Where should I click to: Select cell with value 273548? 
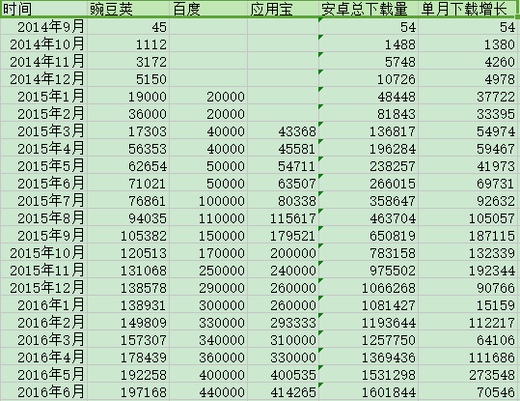coord(468,374)
